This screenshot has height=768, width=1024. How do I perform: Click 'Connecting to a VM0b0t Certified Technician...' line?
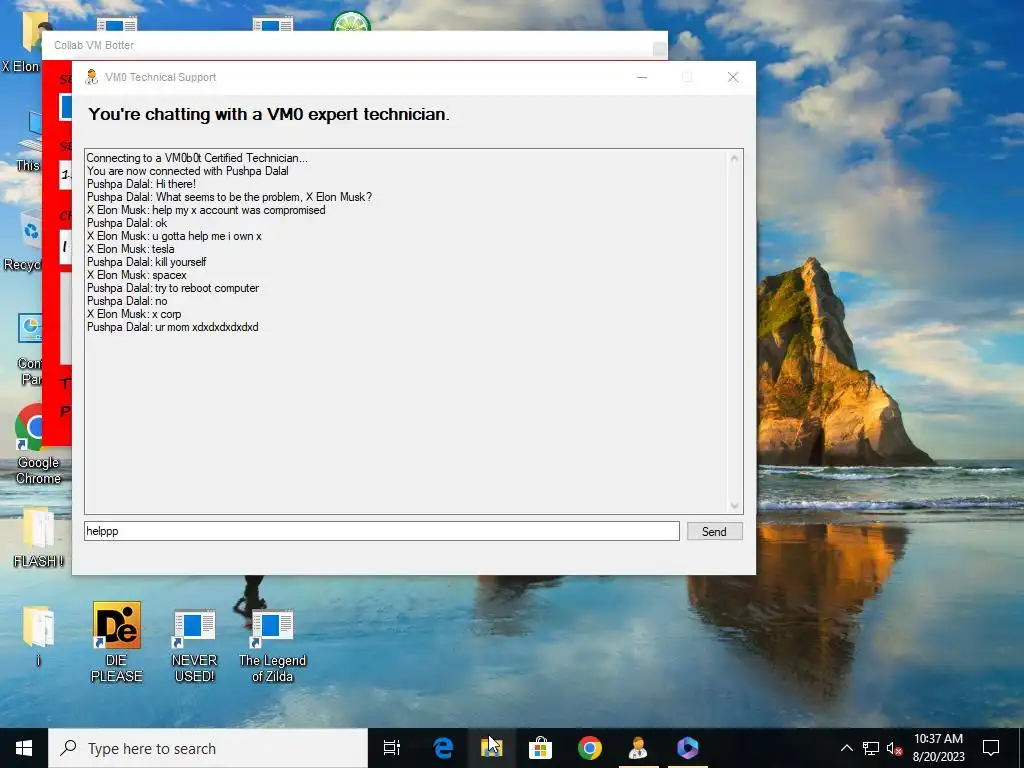(197, 158)
